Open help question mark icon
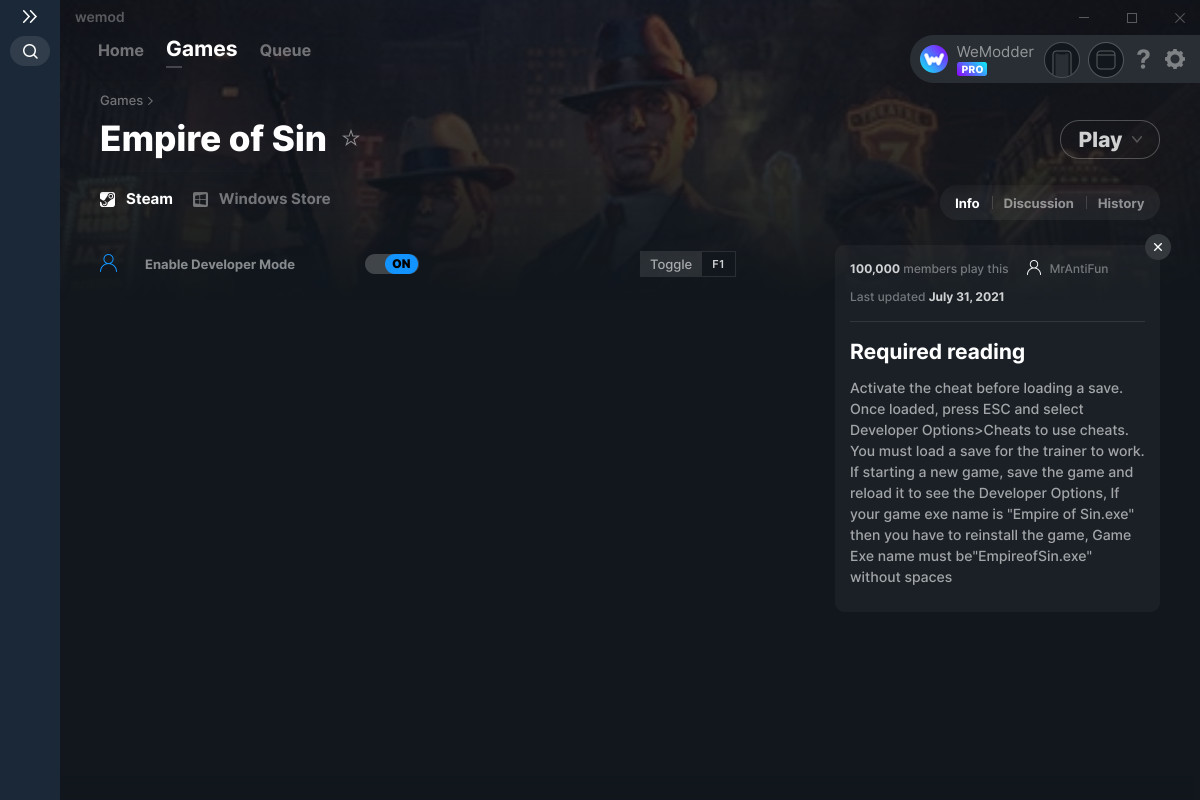Screen dimensions: 1200x800 click(1143, 60)
